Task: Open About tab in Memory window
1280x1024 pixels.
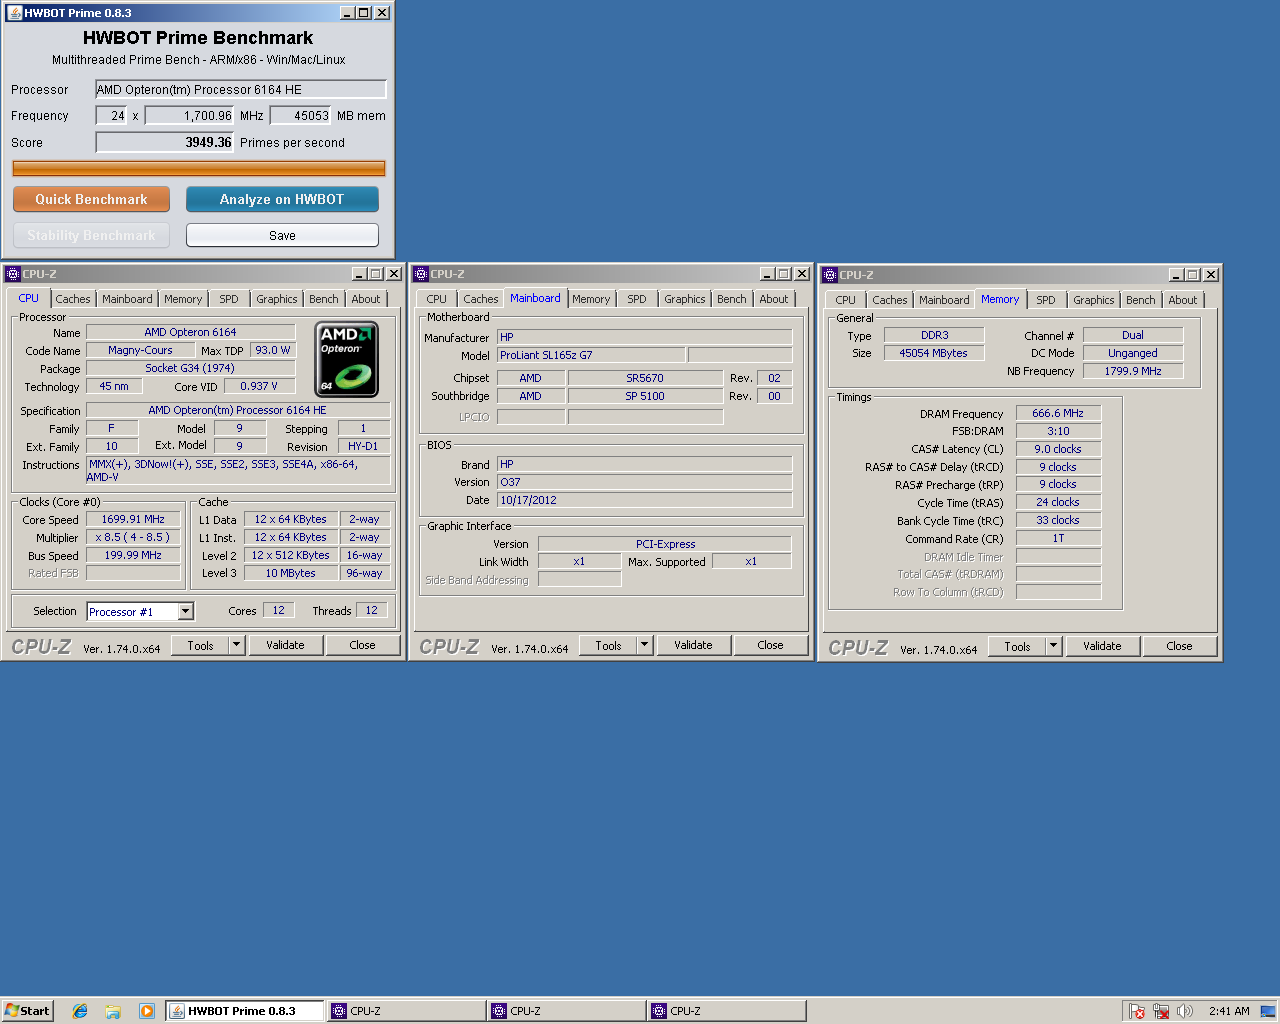Action: [x=1183, y=300]
